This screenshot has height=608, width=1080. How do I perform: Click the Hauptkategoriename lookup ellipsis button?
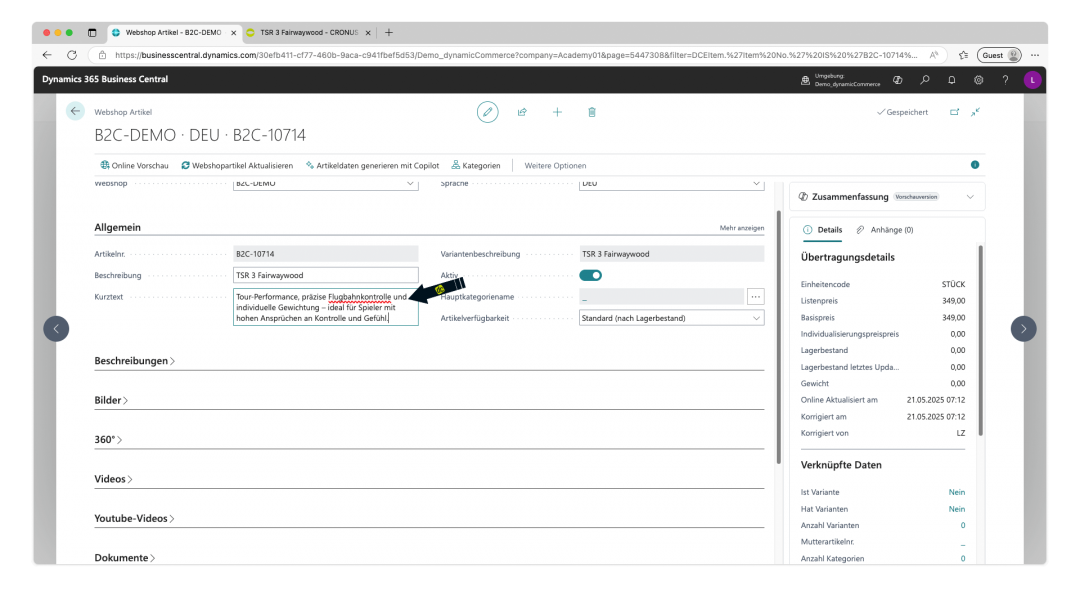[x=756, y=297]
